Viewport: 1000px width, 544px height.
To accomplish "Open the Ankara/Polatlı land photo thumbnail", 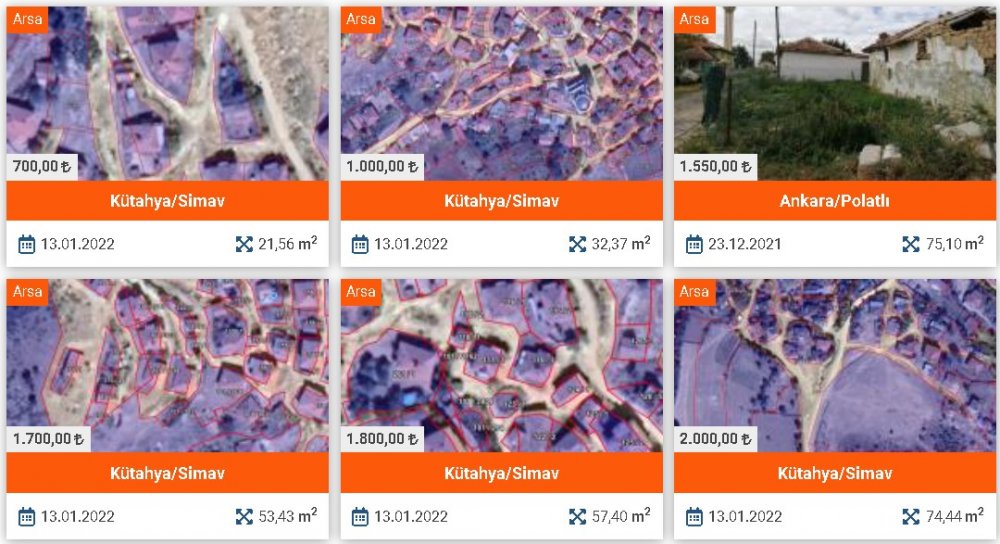I will click(834, 93).
